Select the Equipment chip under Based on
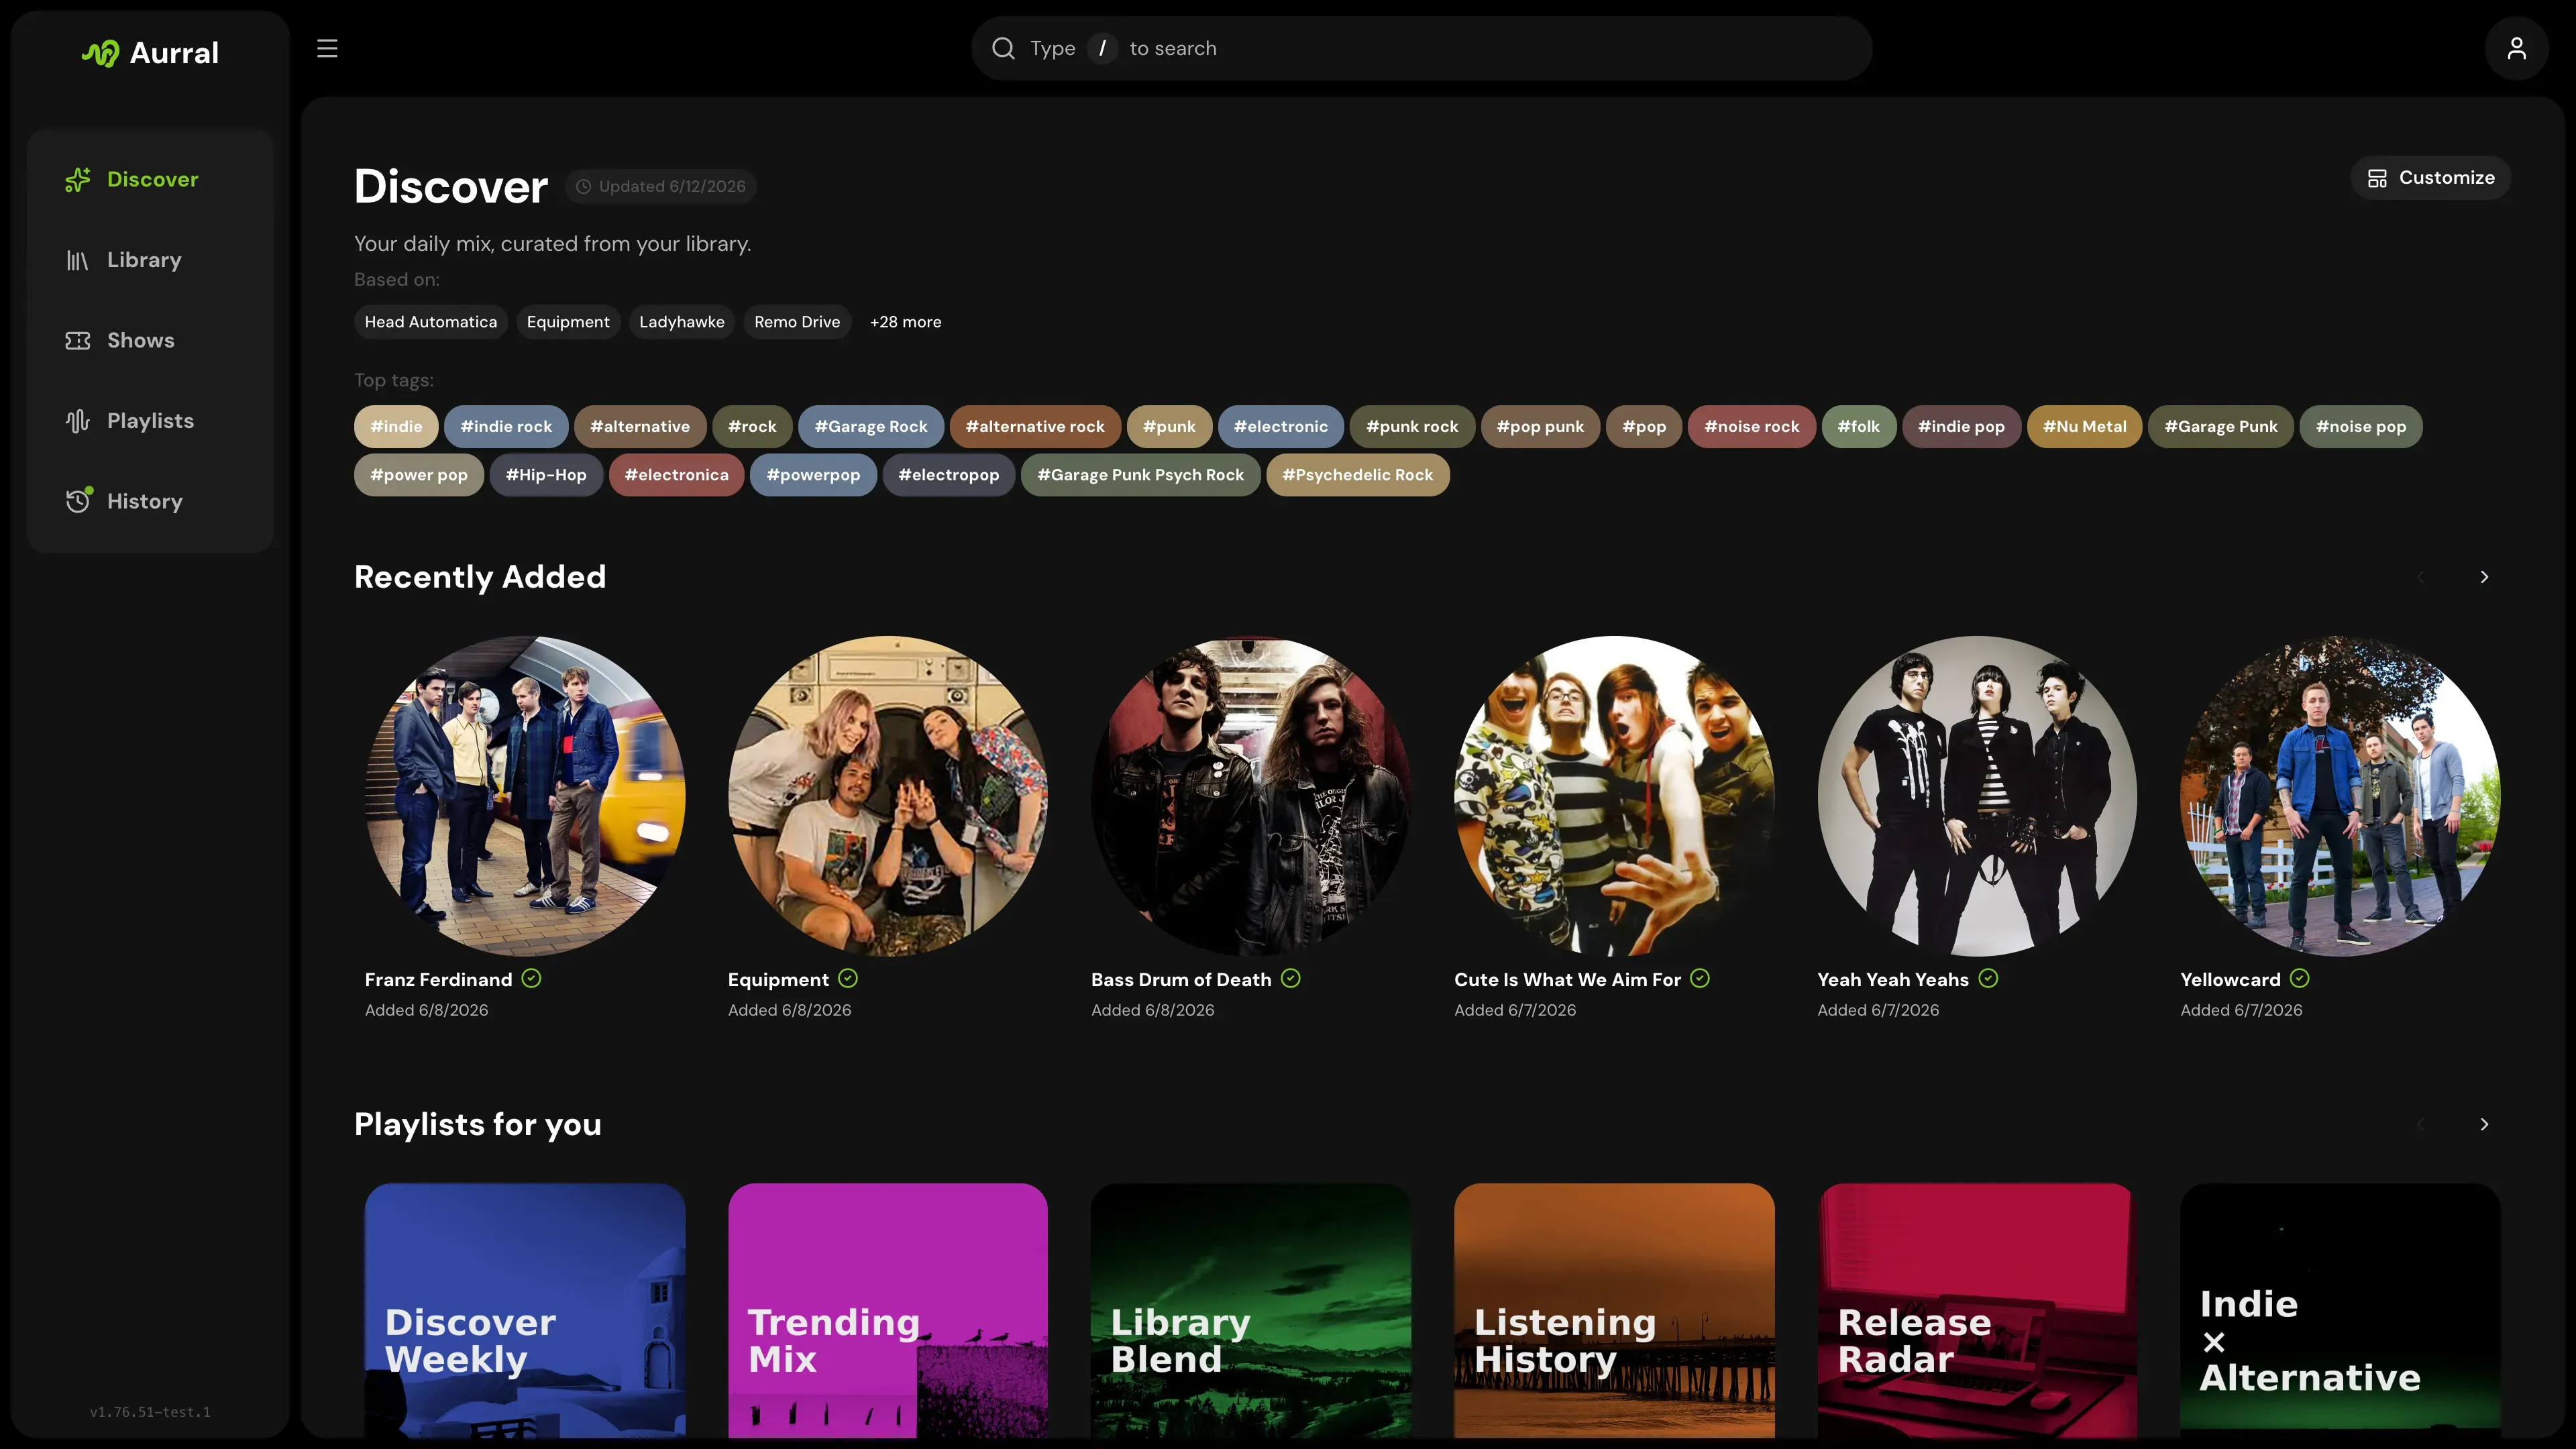Screen dimensions: 2576x1449 click(568, 322)
